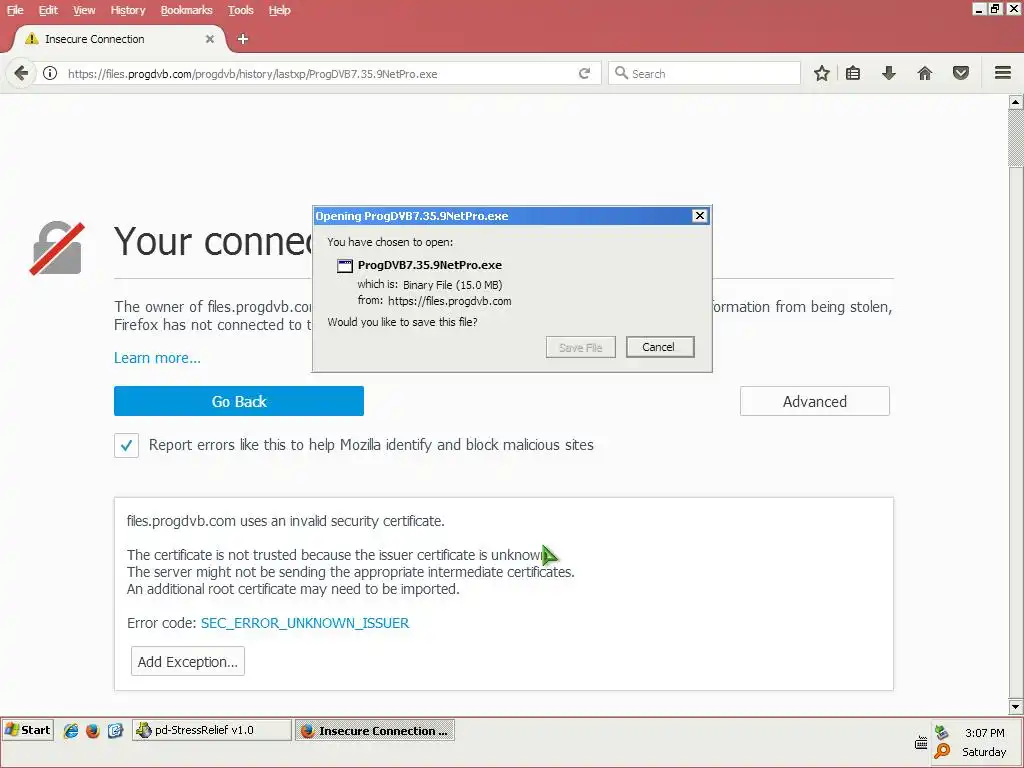Image resolution: width=1024 pixels, height=768 pixels.
Task: Click the page scrollbar down arrow
Action: pos(1016,707)
